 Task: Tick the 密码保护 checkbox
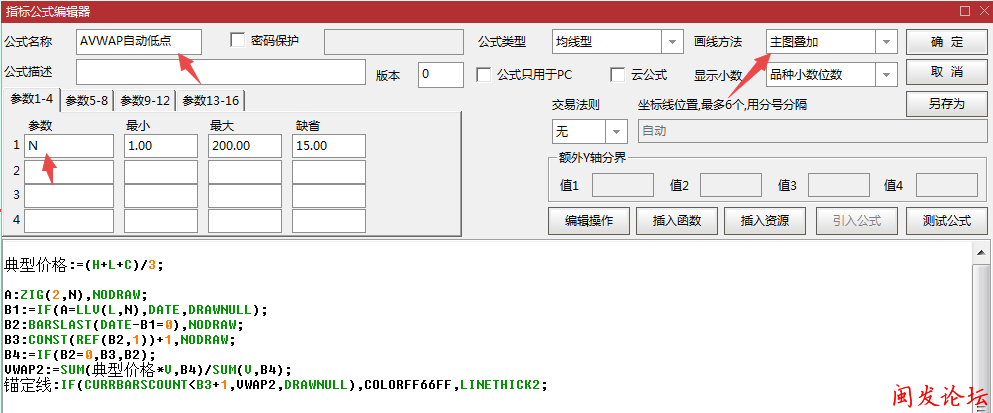tap(238, 41)
